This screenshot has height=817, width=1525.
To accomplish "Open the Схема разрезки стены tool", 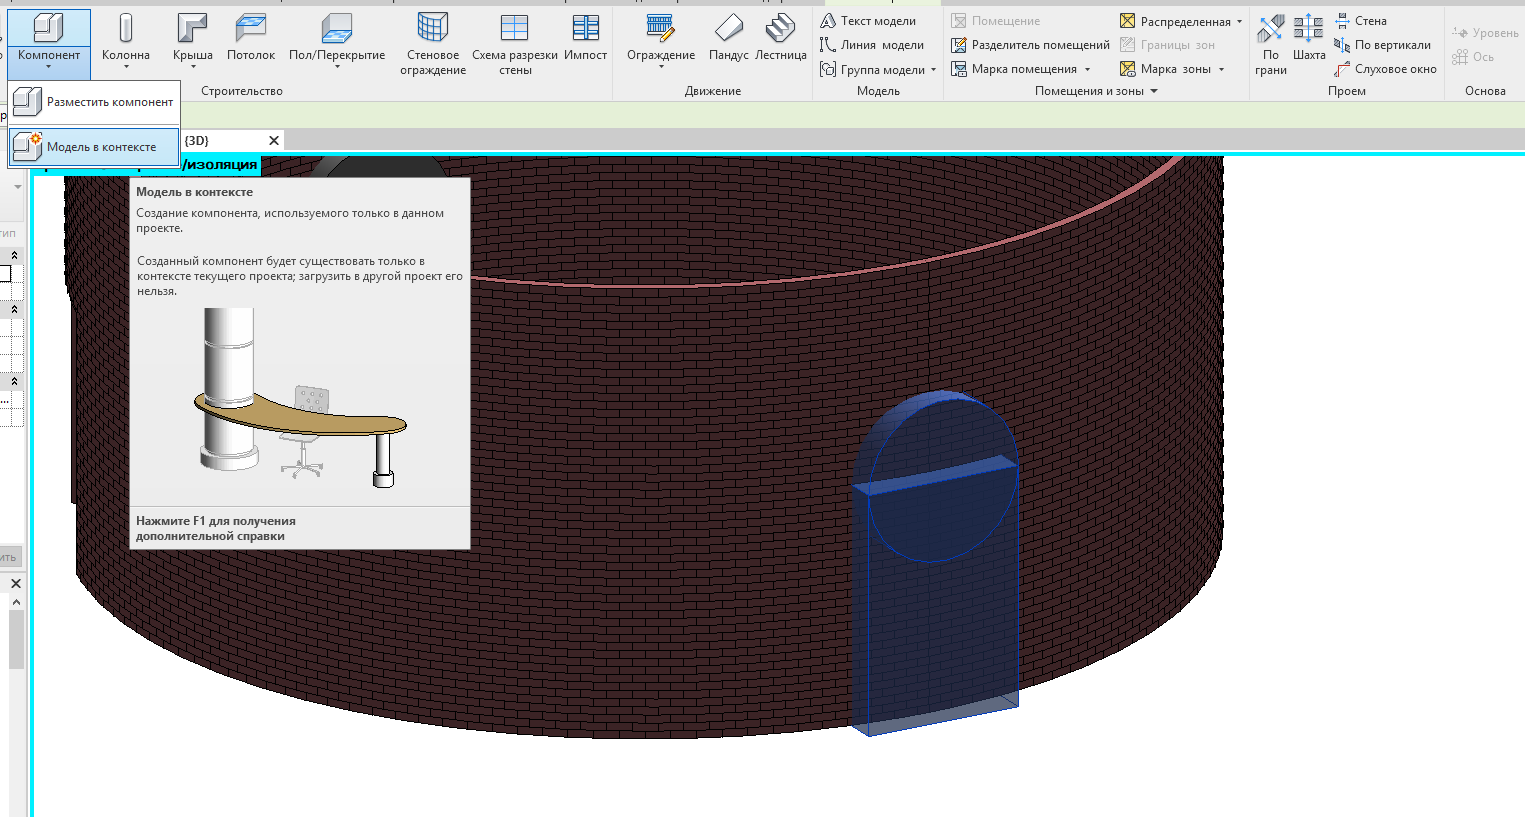I will pos(514,29).
